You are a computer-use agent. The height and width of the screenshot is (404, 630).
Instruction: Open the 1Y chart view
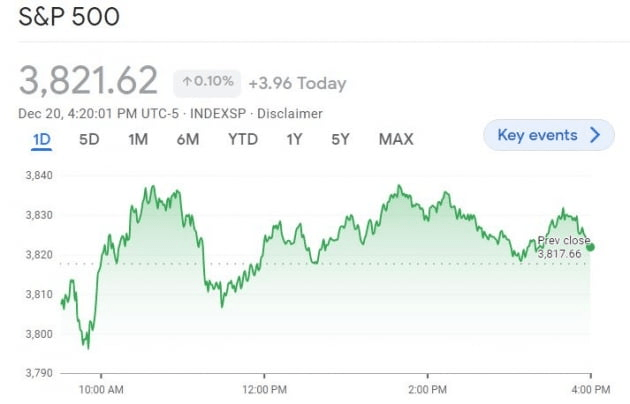pyautogui.click(x=294, y=139)
